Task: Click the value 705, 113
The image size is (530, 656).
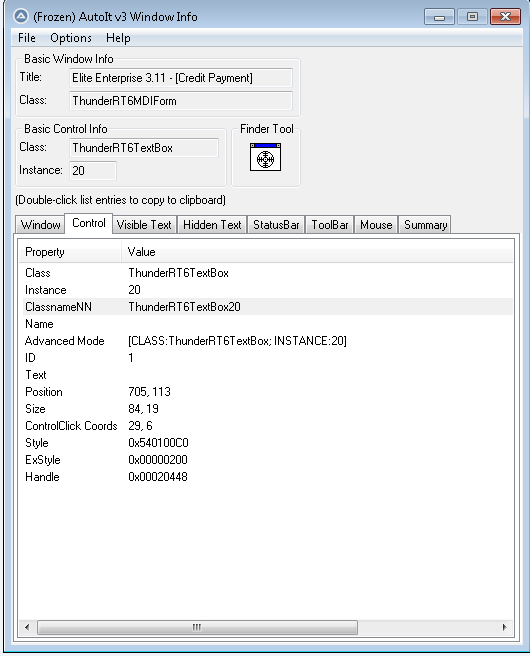Action: tap(149, 392)
